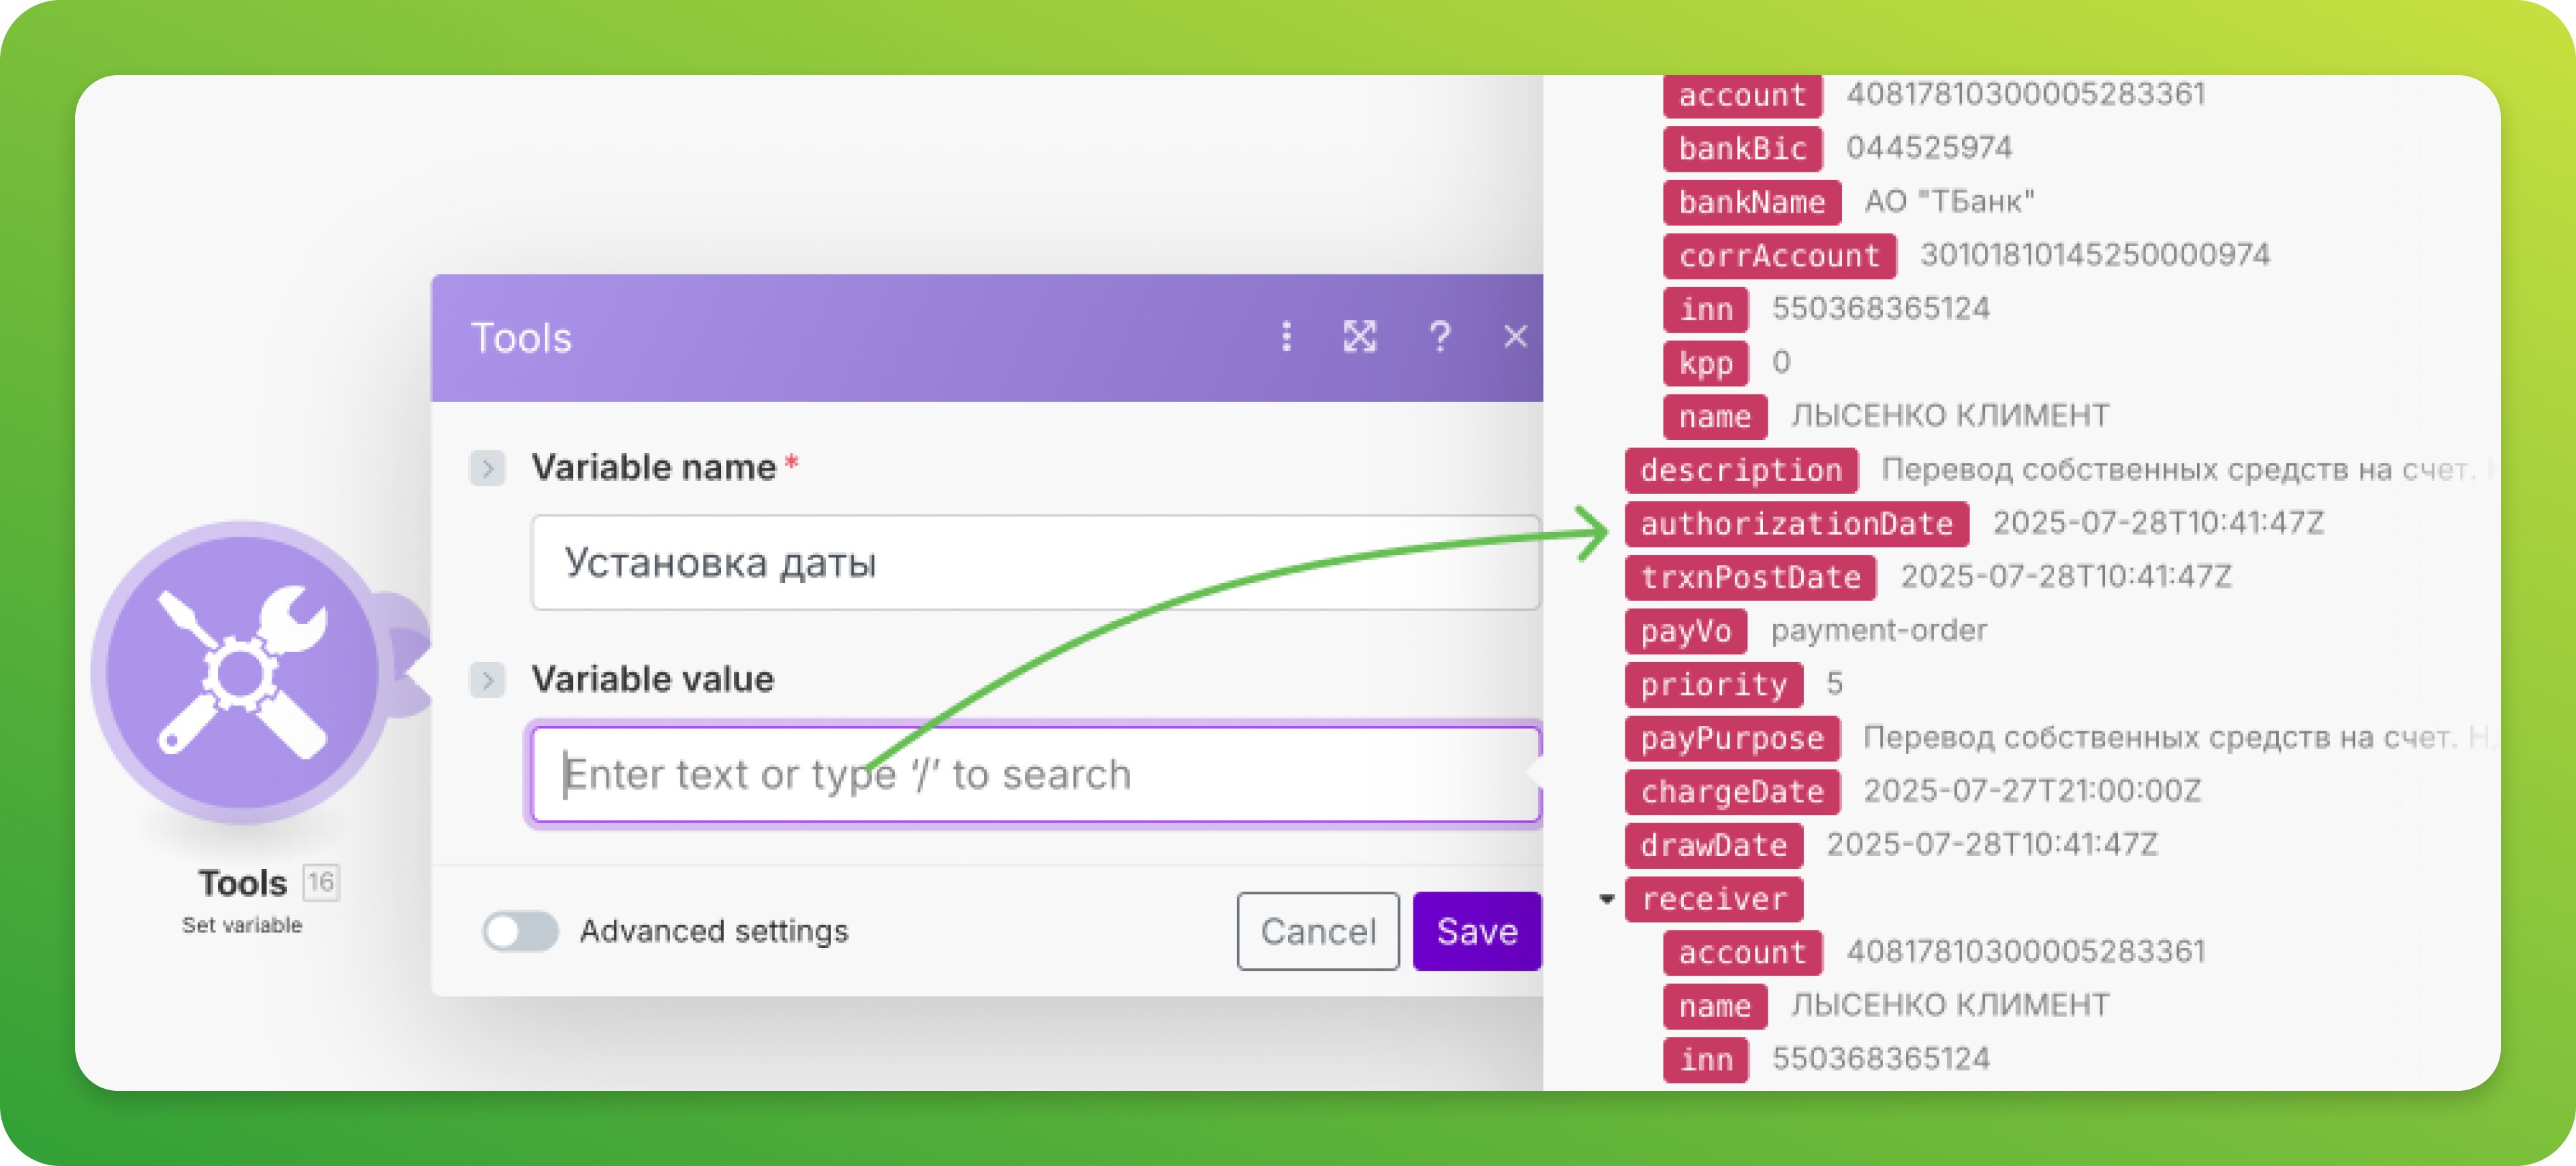Collapse the receiver collection arrow
The width and height of the screenshot is (2576, 1166).
point(1606,899)
